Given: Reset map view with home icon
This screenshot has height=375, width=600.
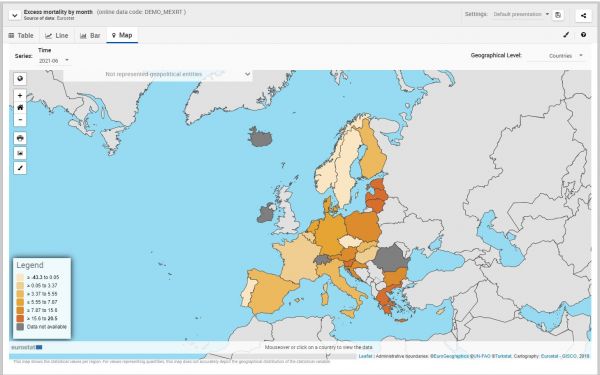Looking at the screenshot, I should tap(20, 108).
